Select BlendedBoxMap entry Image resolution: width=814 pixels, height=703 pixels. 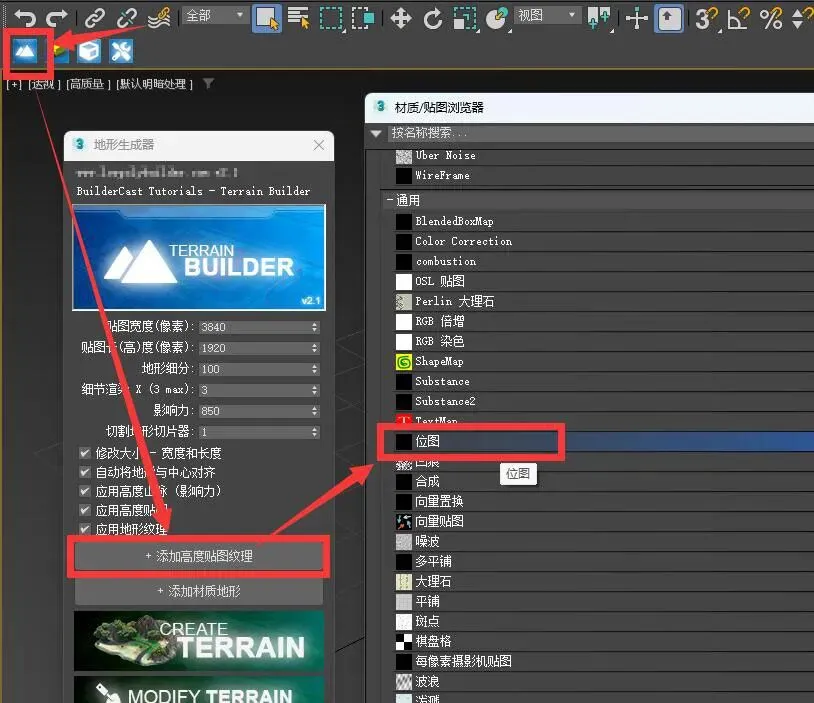[x=602, y=221]
